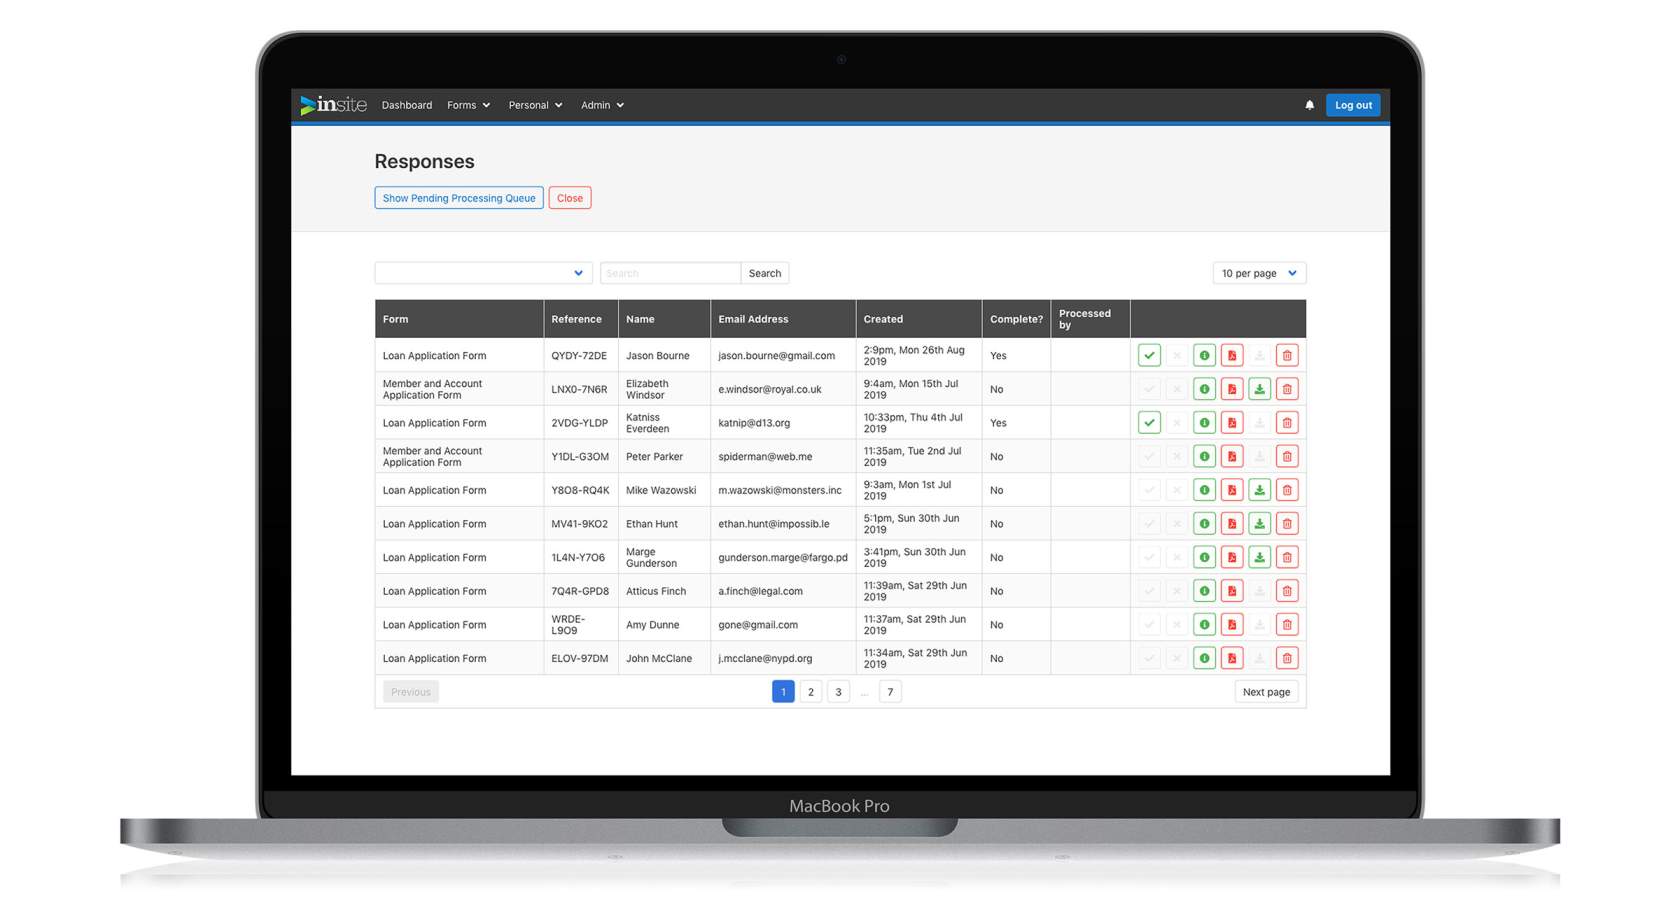Click the Responses page heading
1680x921 pixels.
424,161
